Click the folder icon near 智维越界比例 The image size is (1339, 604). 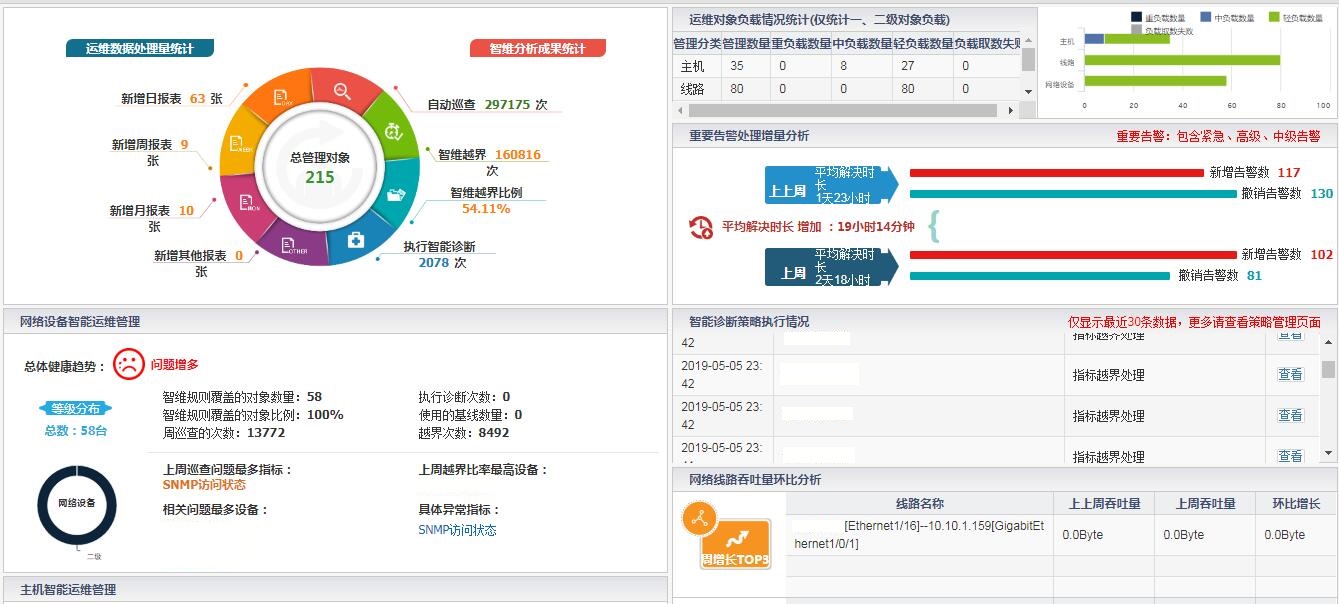[396, 195]
